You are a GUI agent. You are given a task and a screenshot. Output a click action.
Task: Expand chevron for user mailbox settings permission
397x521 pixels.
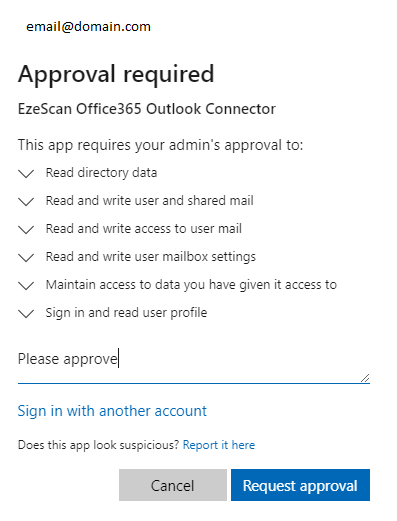[26, 258]
